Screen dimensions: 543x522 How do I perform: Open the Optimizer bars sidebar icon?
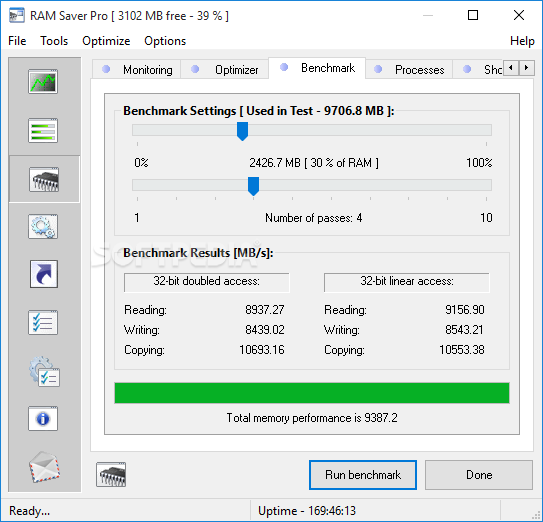pyautogui.click(x=43, y=130)
